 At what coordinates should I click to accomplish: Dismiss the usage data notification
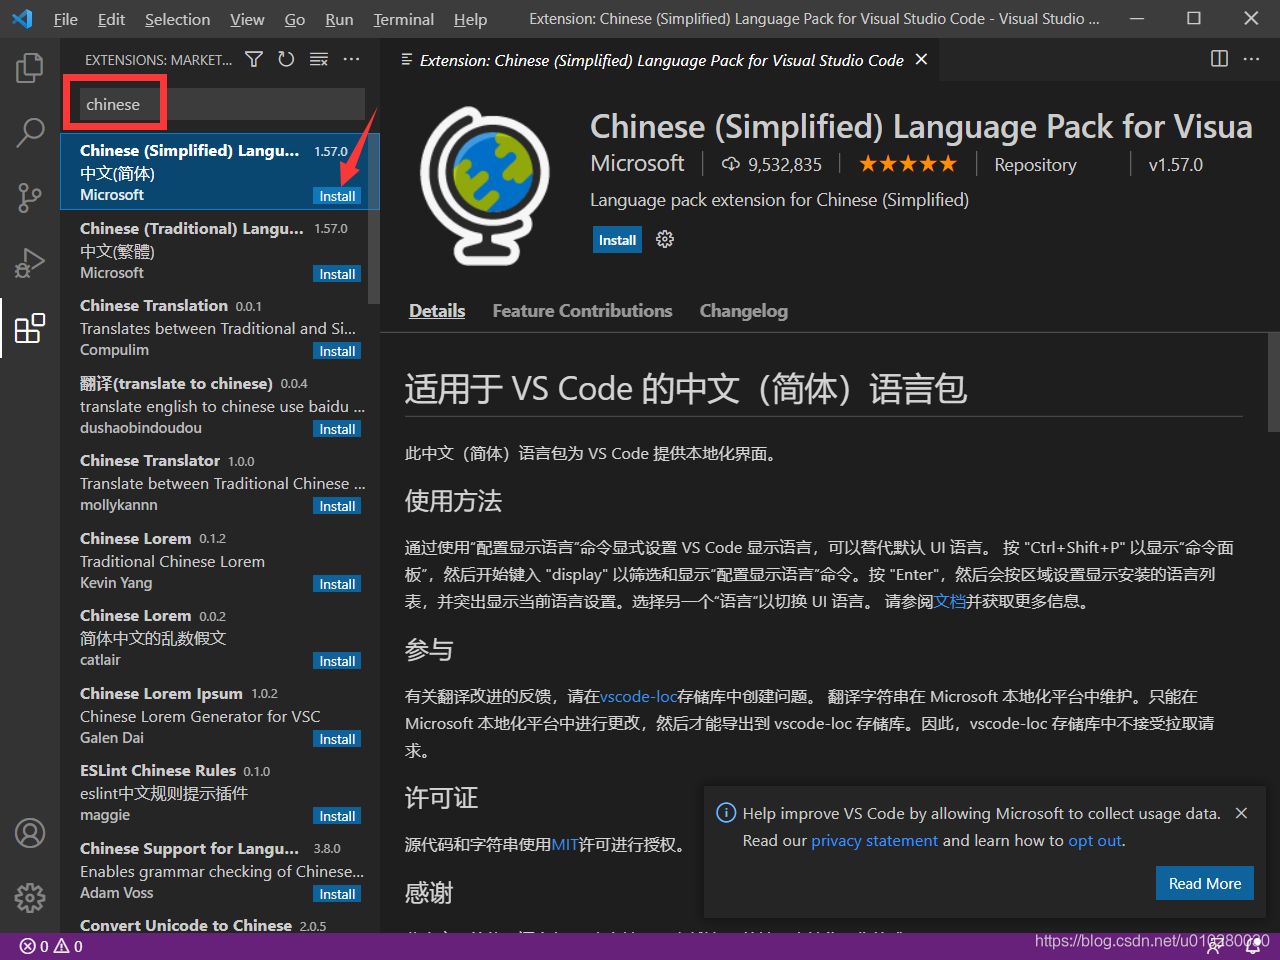tap(1241, 813)
